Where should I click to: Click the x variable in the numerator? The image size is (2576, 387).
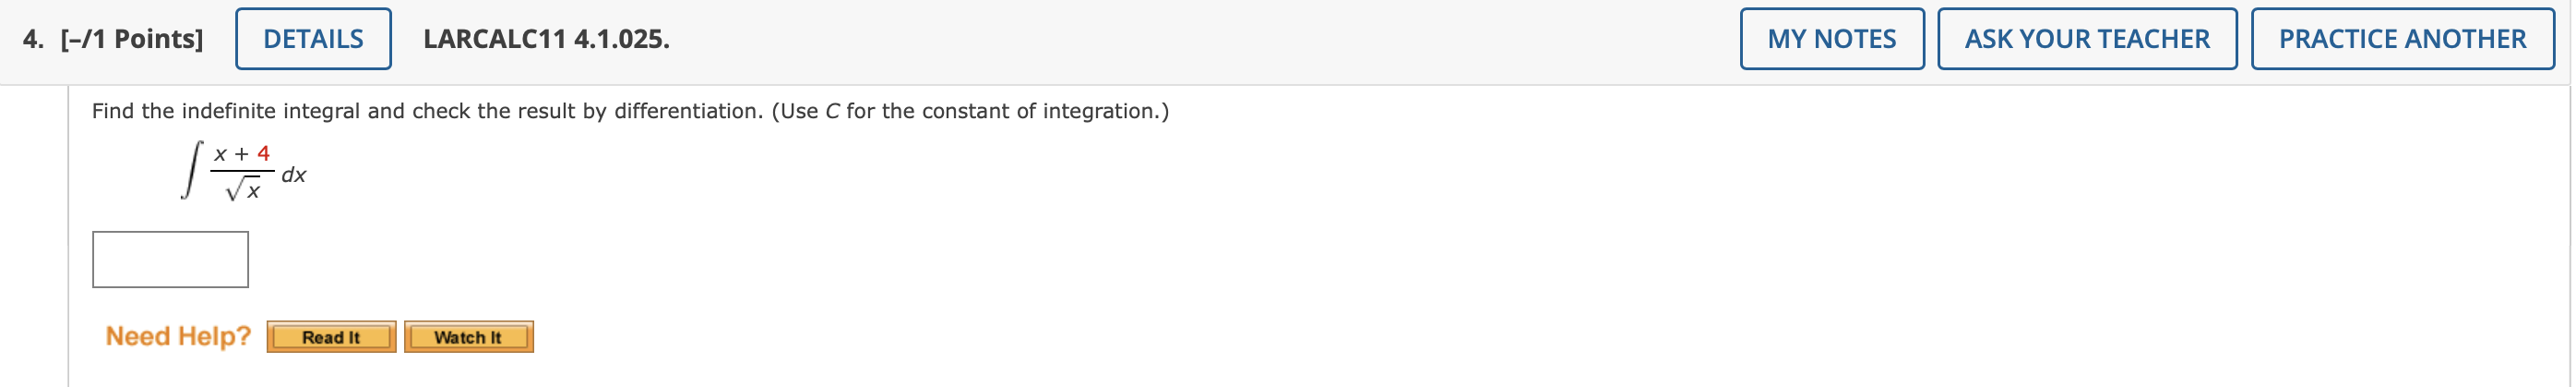220,154
